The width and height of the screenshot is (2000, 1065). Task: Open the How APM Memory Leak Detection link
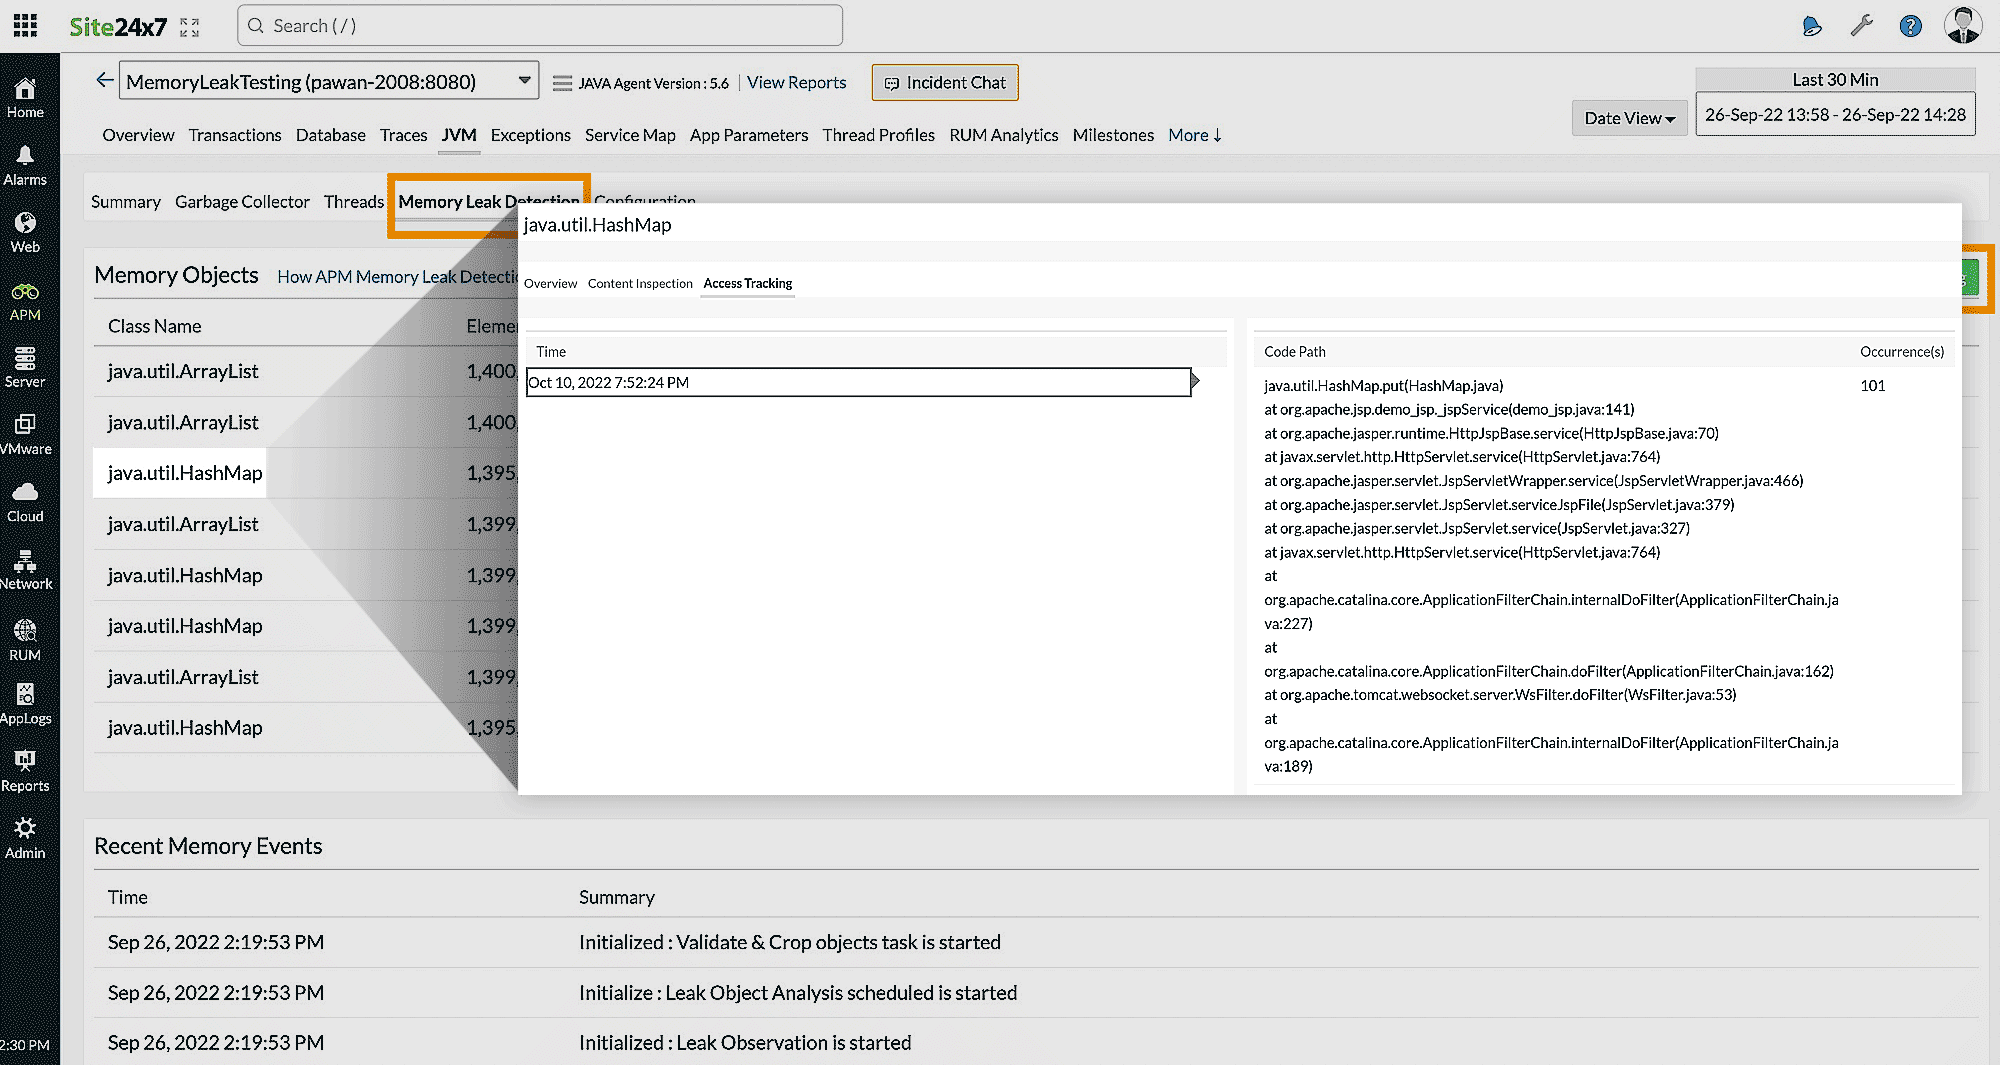tap(397, 277)
